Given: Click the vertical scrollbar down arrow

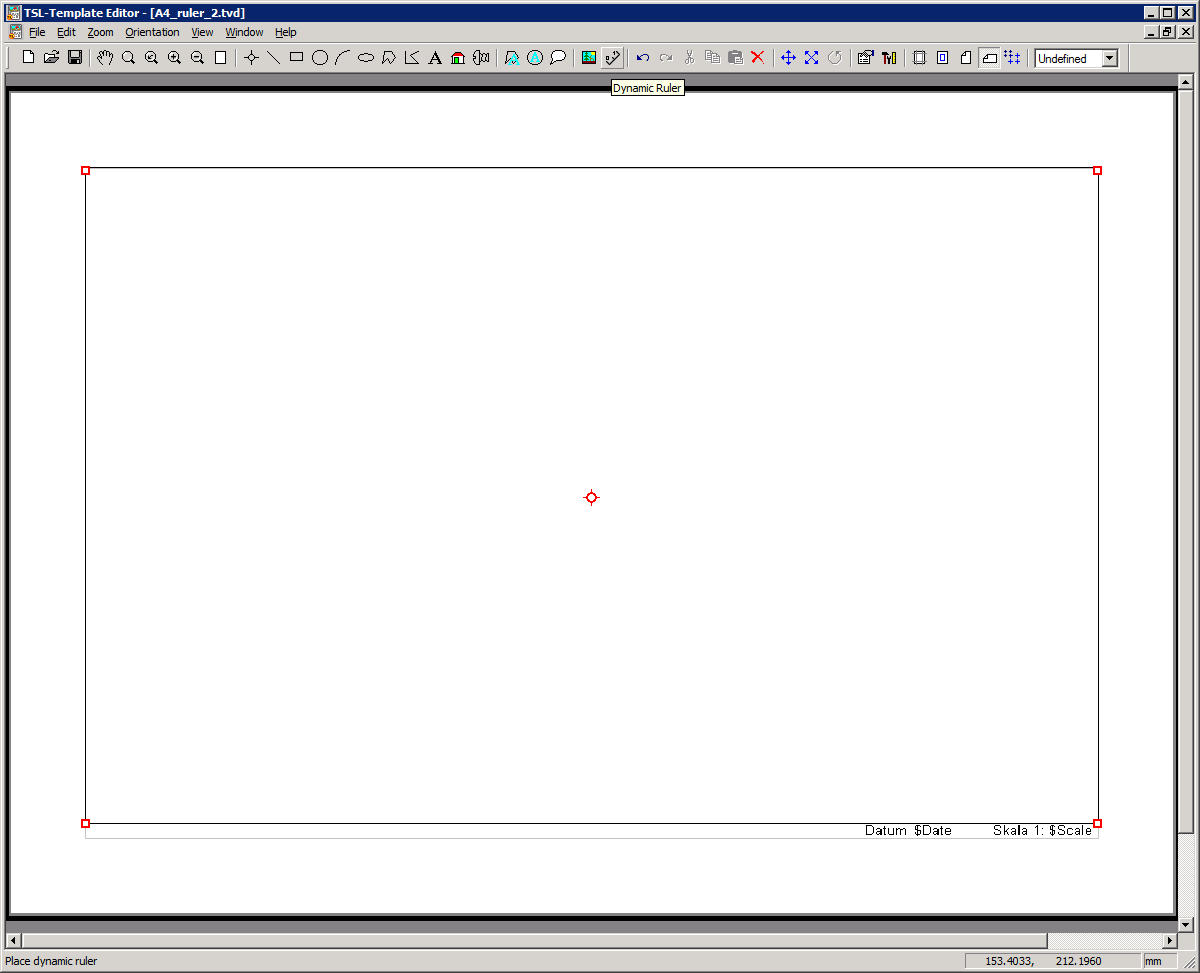Looking at the screenshot, I should pos(1186,925).
